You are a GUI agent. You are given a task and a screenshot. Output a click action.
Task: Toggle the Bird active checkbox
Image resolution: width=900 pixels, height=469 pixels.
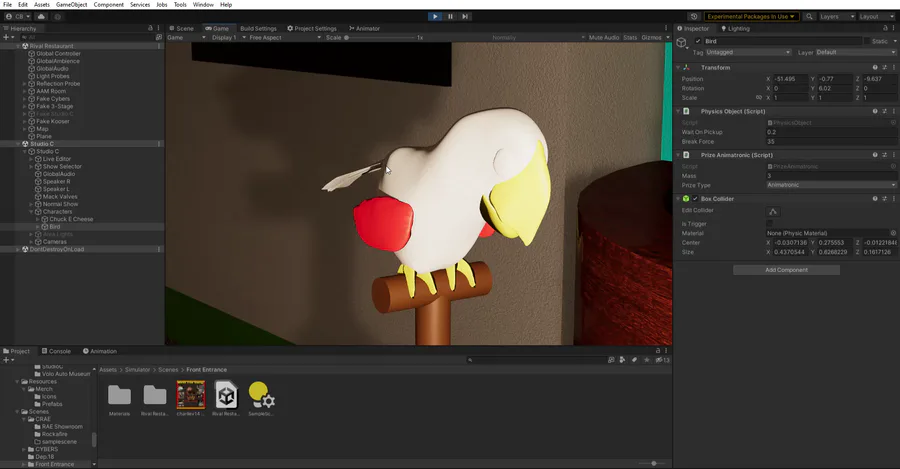698,41
